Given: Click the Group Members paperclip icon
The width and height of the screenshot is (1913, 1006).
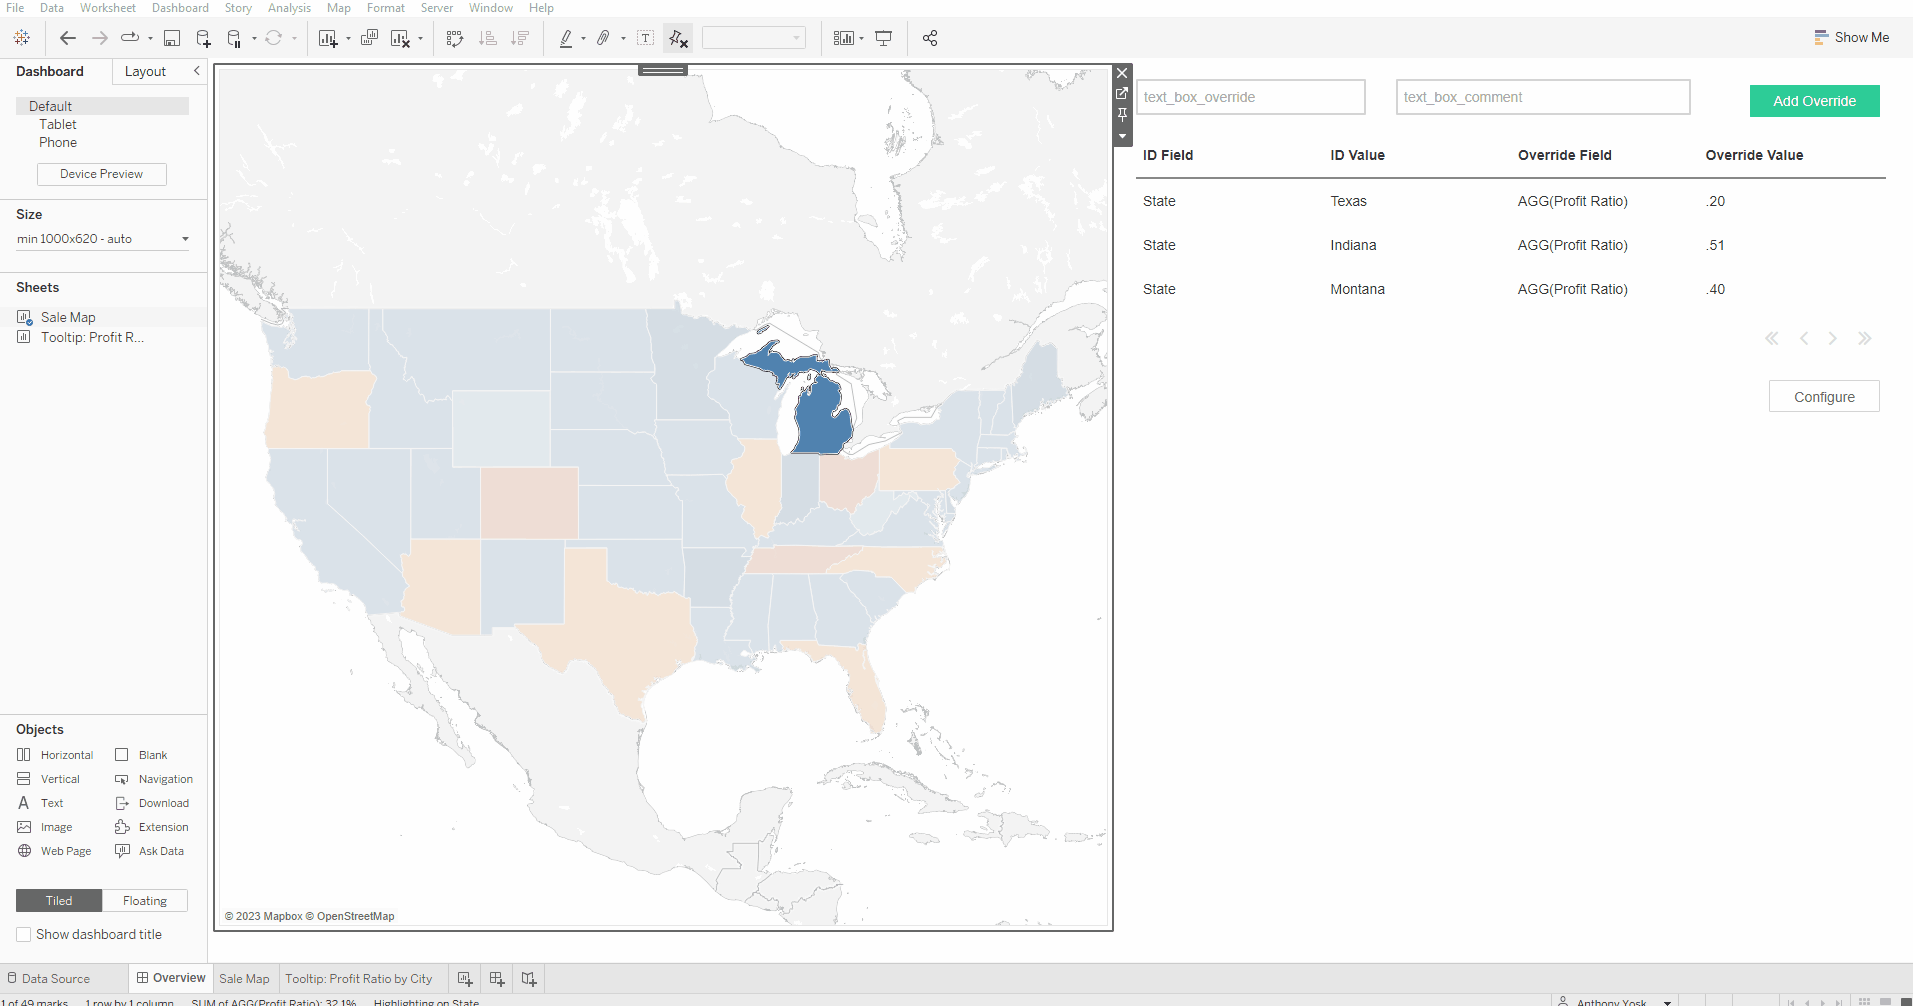Looking at the screenshot, I should 603,38.
